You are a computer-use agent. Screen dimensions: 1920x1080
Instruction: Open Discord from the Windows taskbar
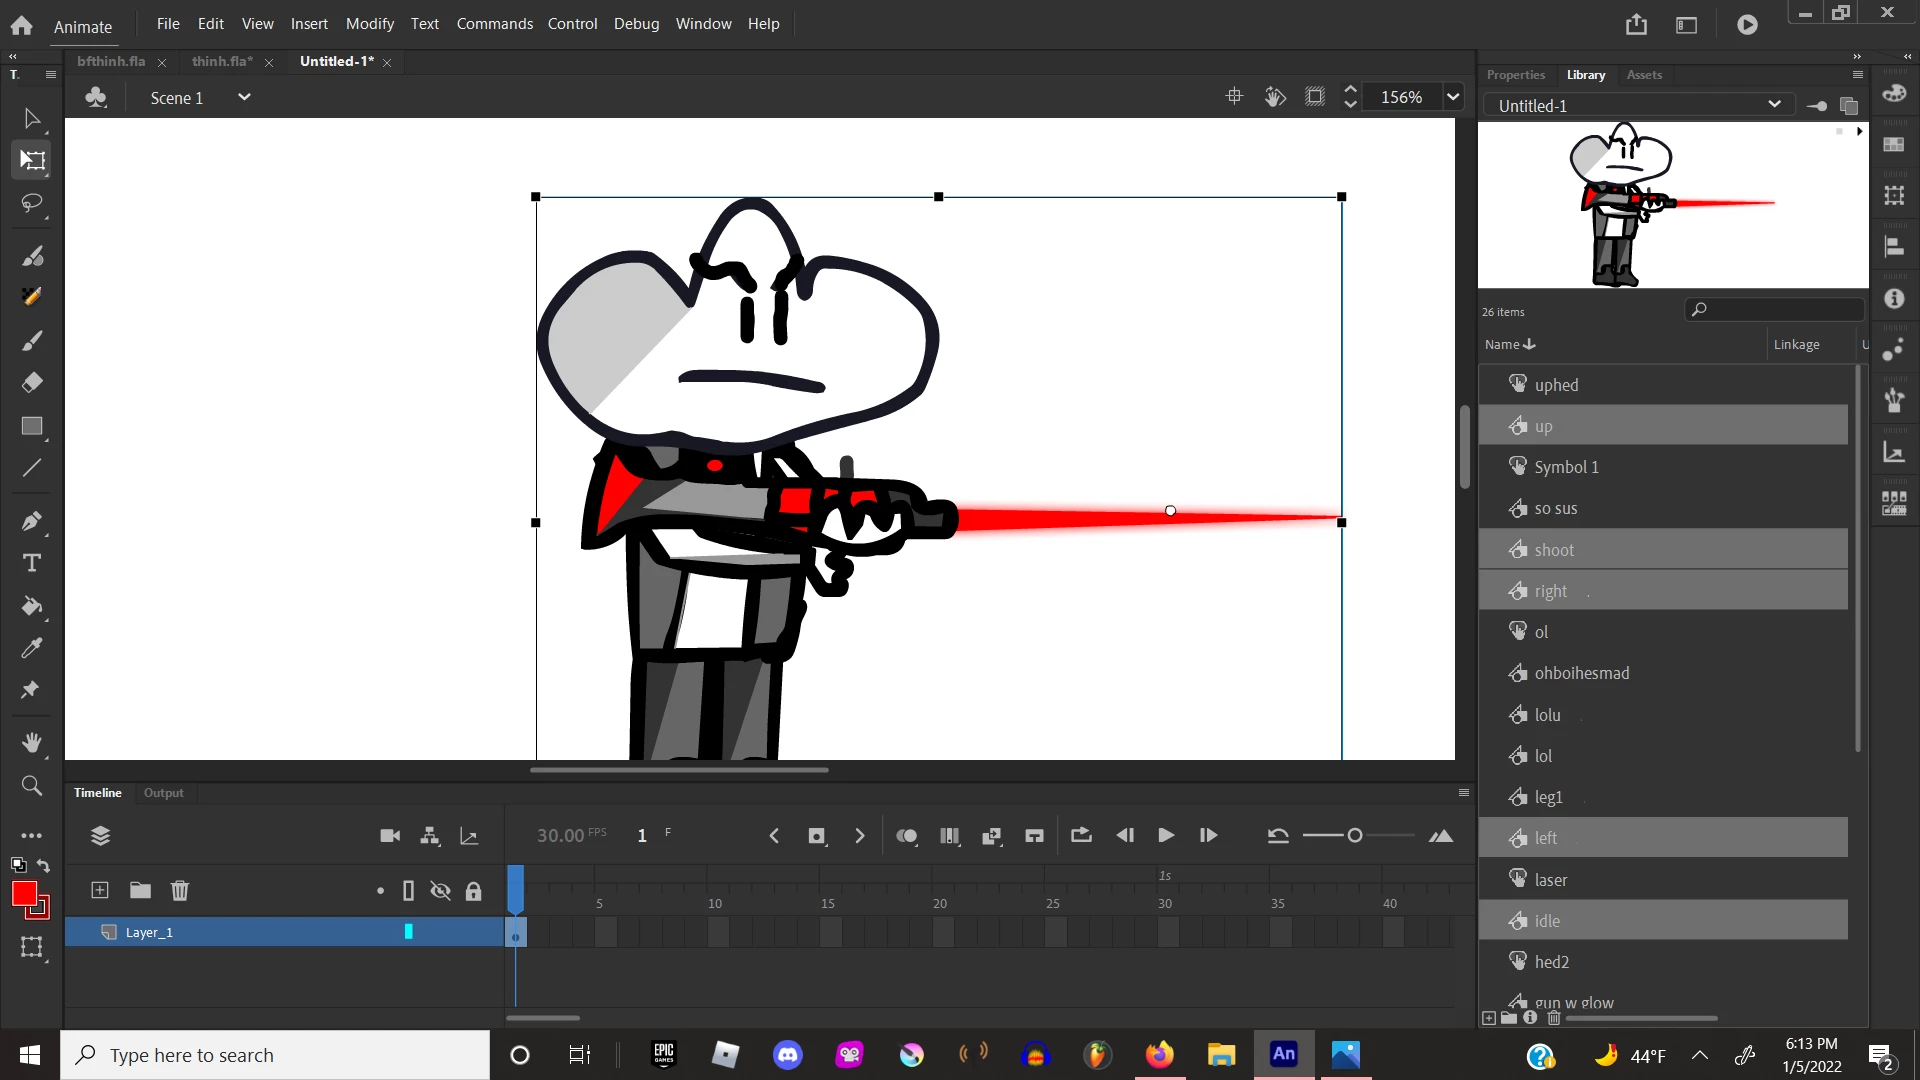pyautogui.click(x=788, y=1055)
